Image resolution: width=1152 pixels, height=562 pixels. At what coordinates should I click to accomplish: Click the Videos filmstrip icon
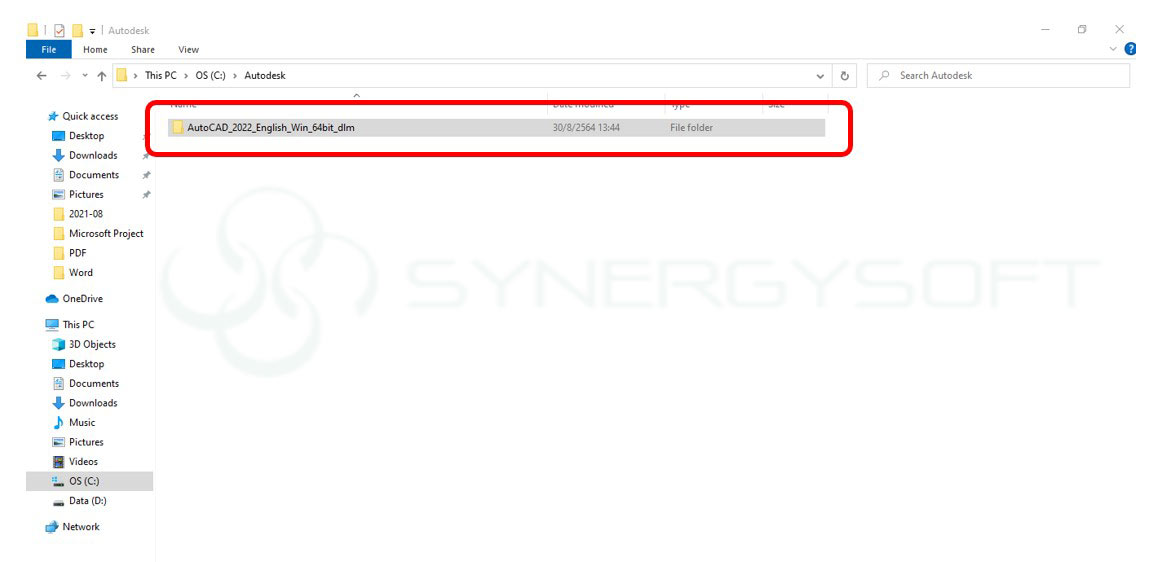click(59, 462)
